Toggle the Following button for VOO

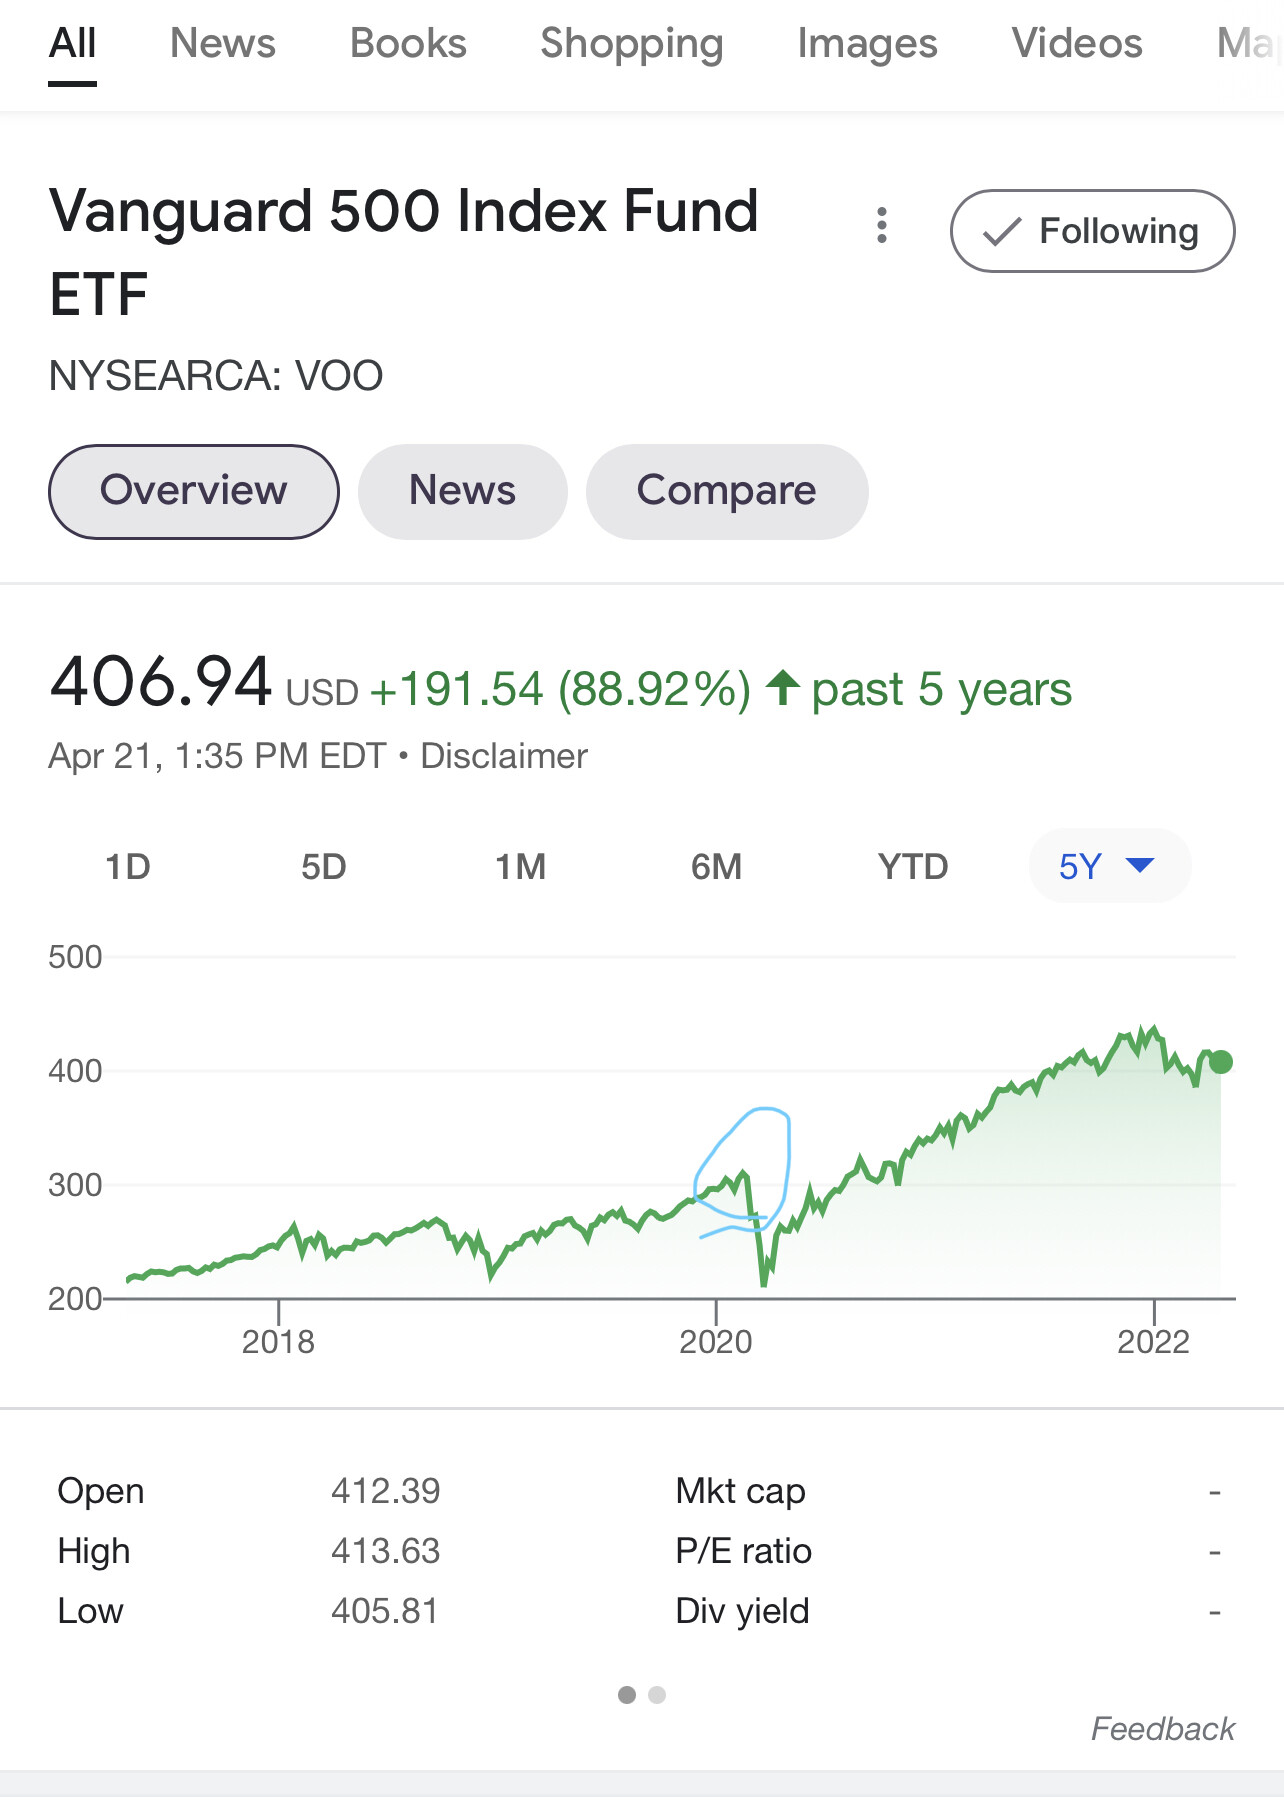point(1092,231)
